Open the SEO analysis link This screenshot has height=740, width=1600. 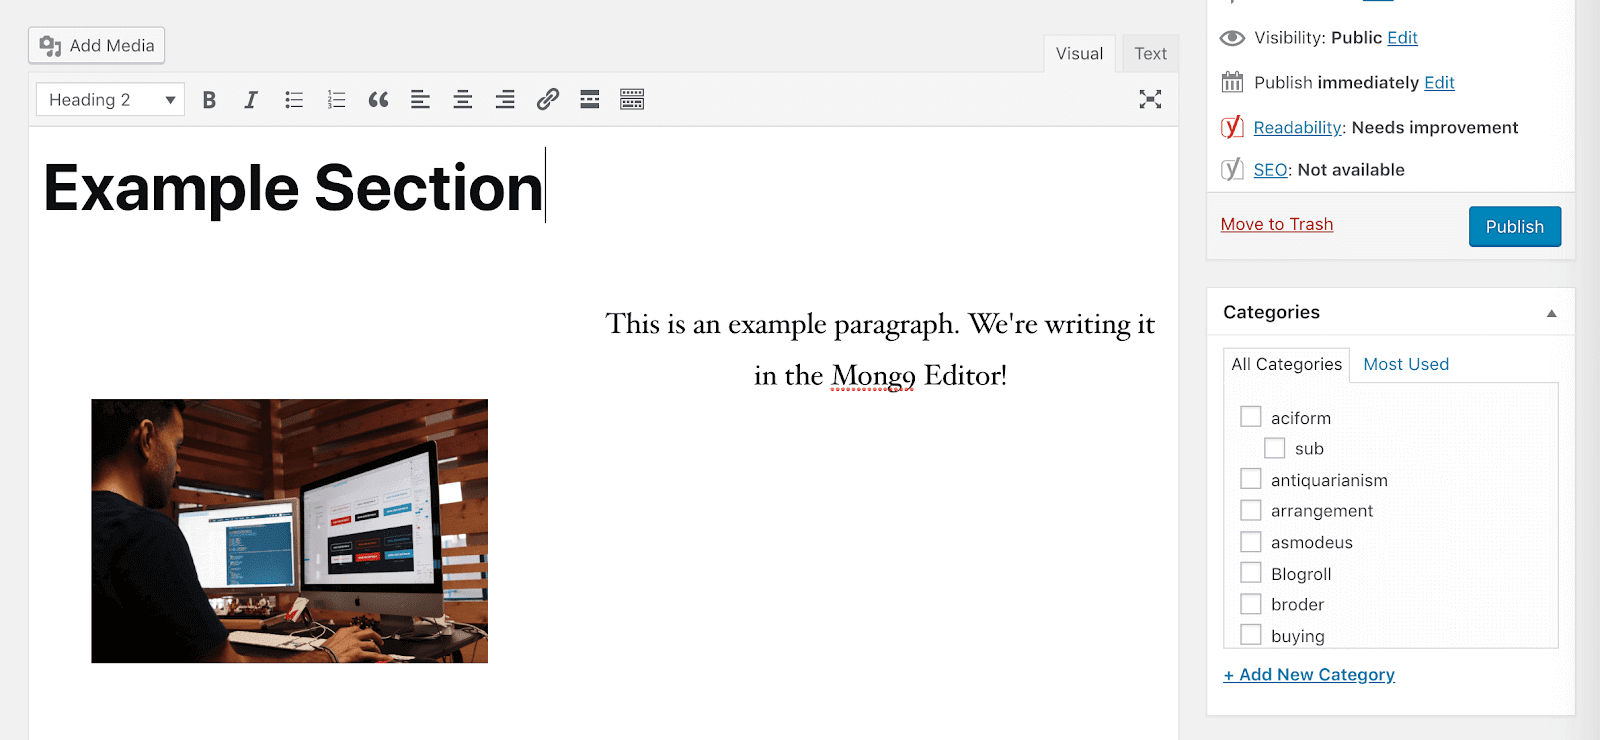click(x=1270, y=170)
